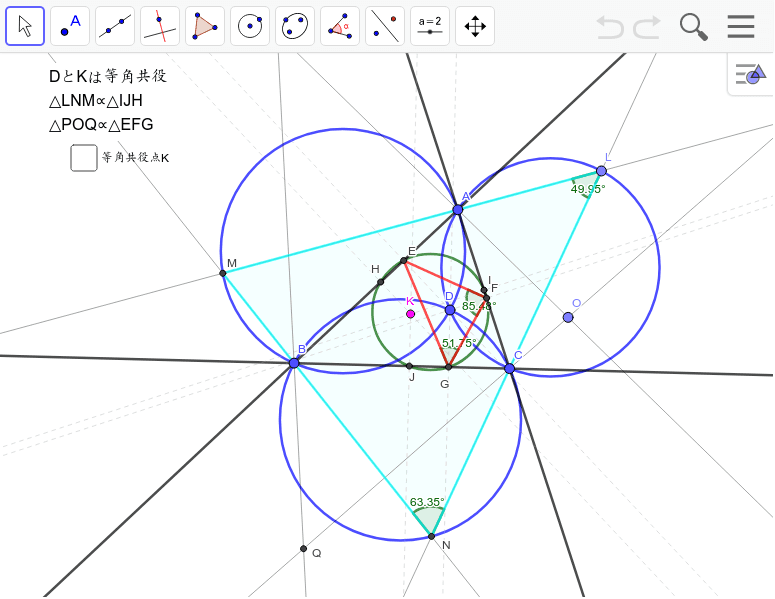Open the Style Bar toggle
Screen dimensions: 775x599
pos(750,75)
